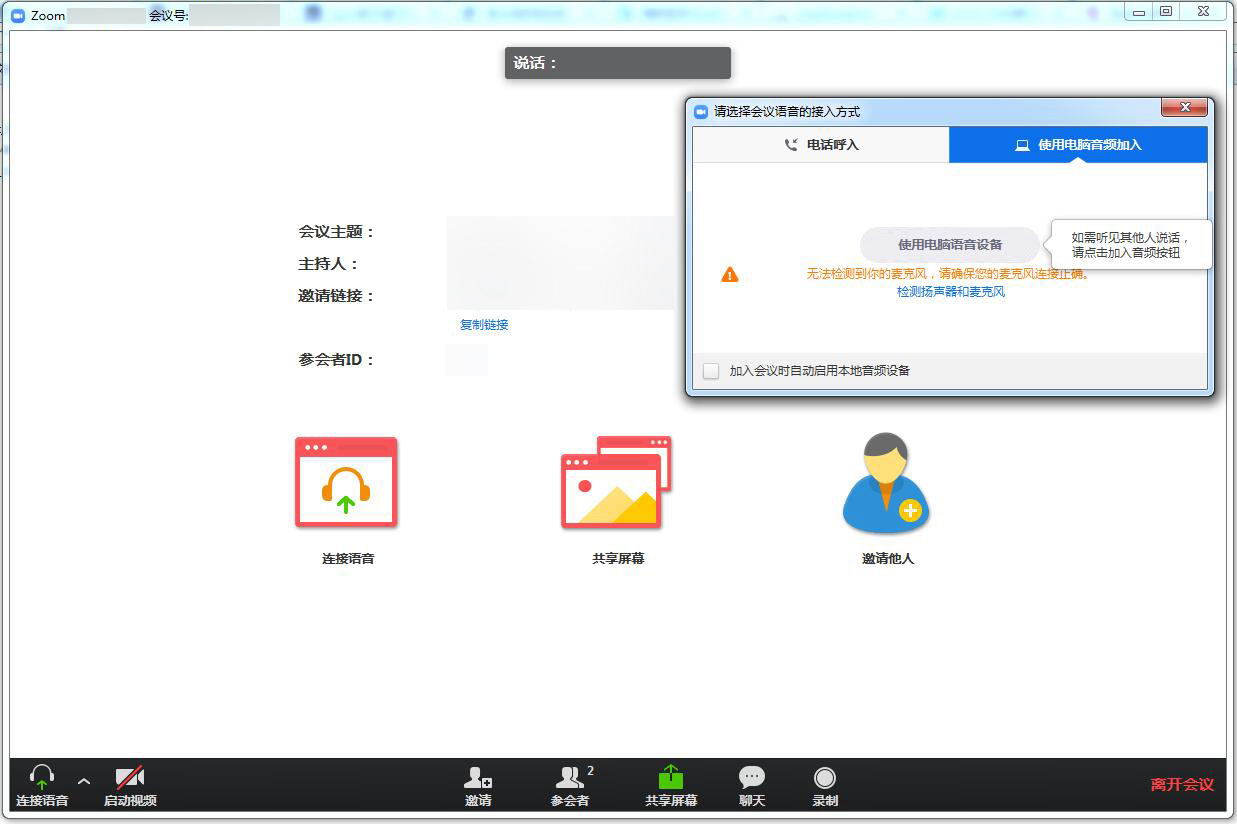1237x824 pixels.
Task: Open the 邀请 invite toolbar icon
Action: 478,779
